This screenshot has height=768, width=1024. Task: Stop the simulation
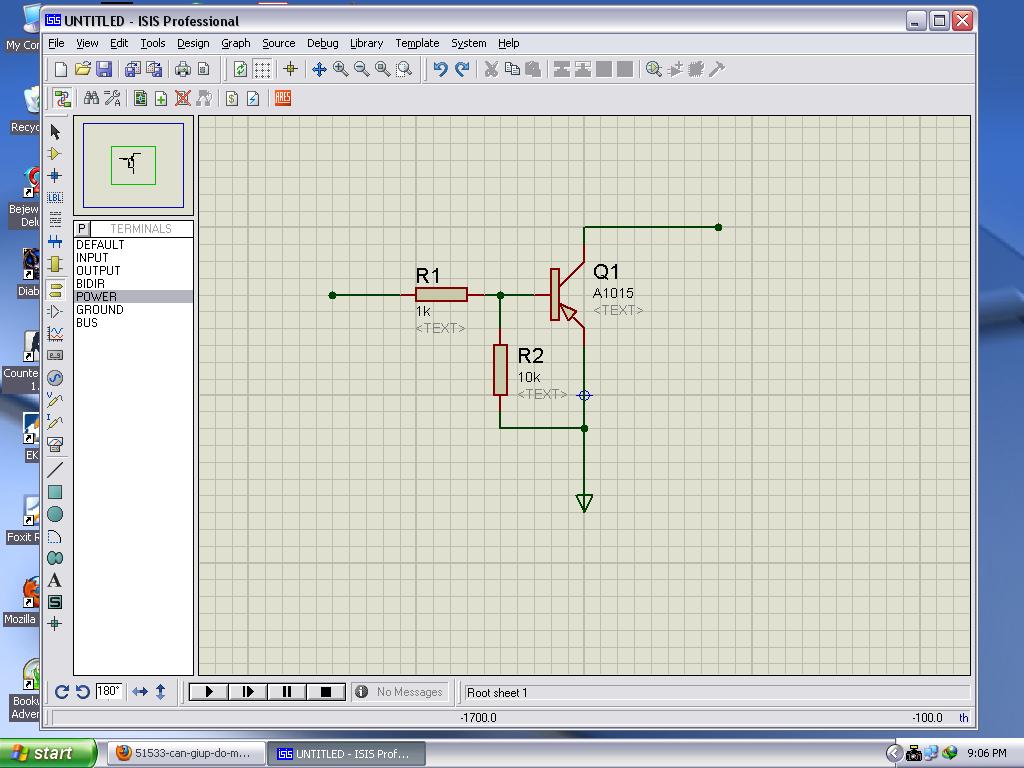pos(325,691)
